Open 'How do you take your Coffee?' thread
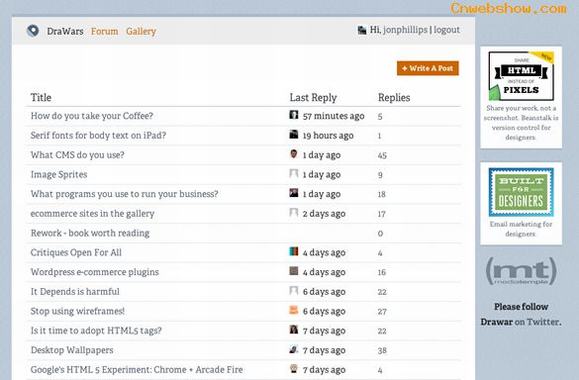Screen dimensions: 579x380 [92, 116]
